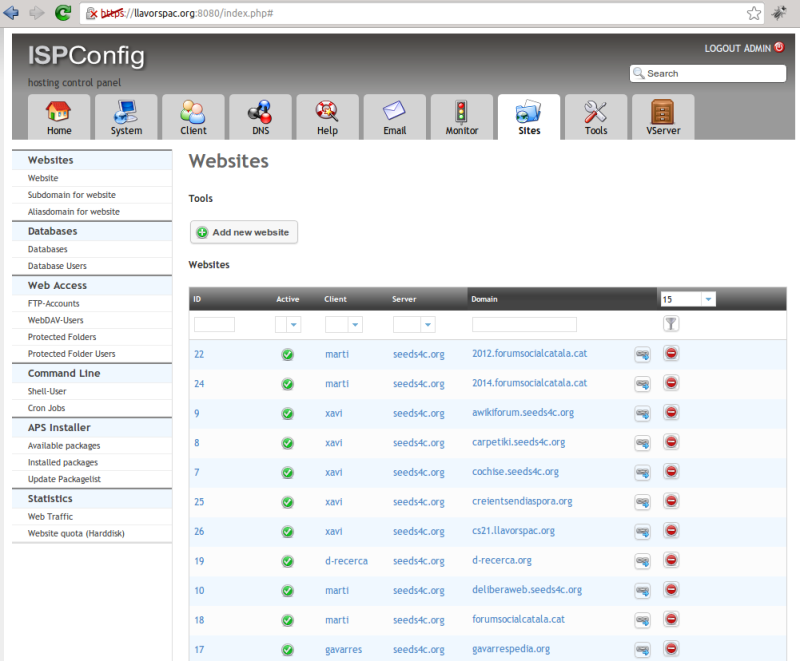Click the filter funnel icon in table header
The height and width of the screenshot is (661, 800).
click(671, 324)
